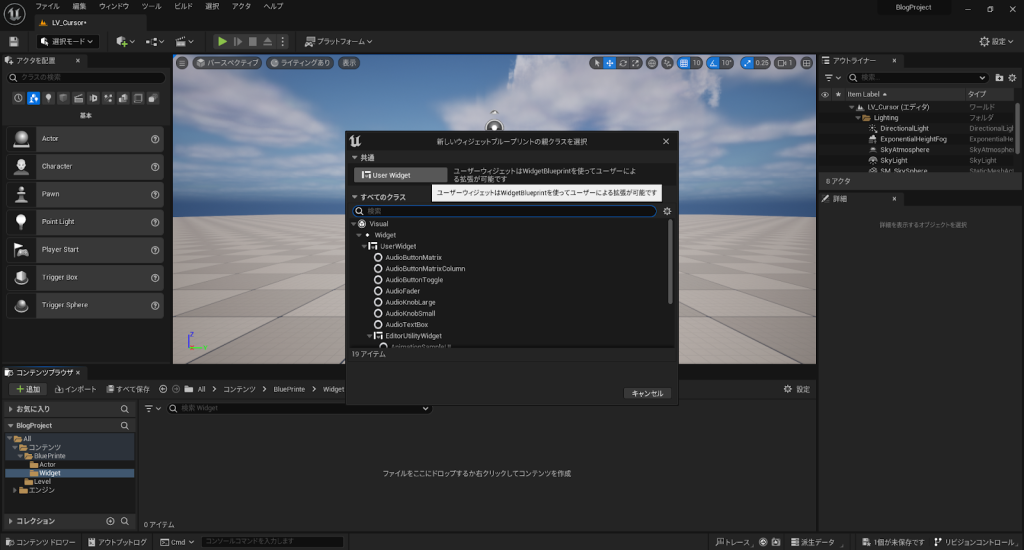Screen dimensions: 1024x550
Task: Toggle the Outliner visibility eye column
Action: [x=825, y=94]
